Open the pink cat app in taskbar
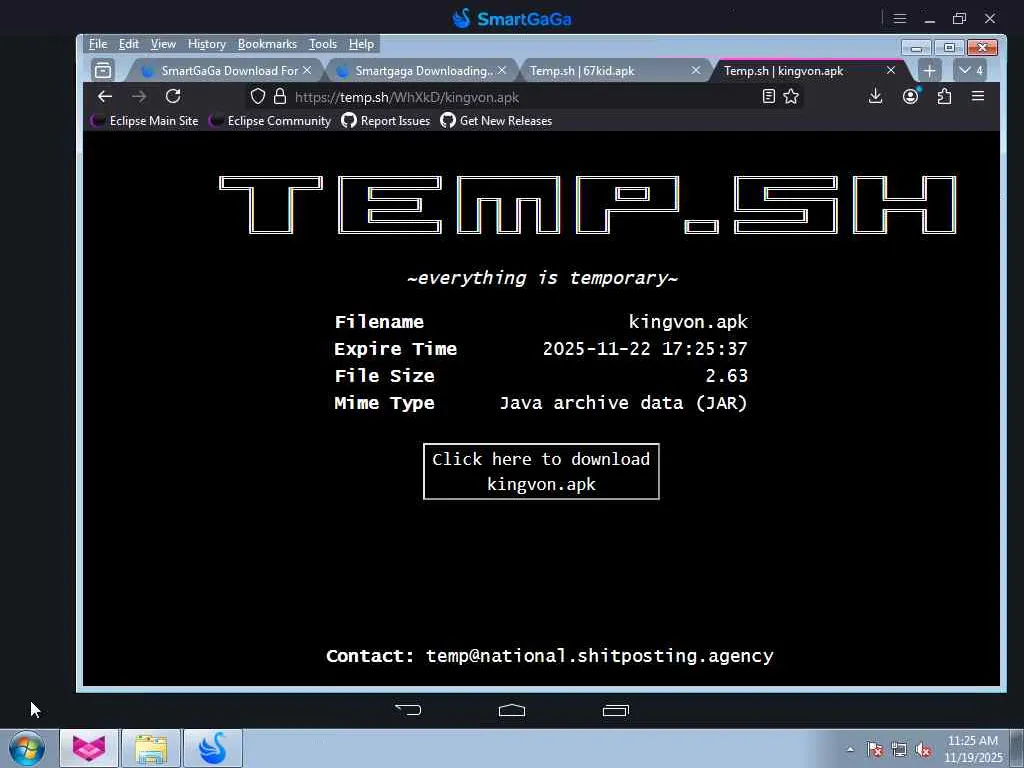This screenshot has width=1024, height=768. 89,748
